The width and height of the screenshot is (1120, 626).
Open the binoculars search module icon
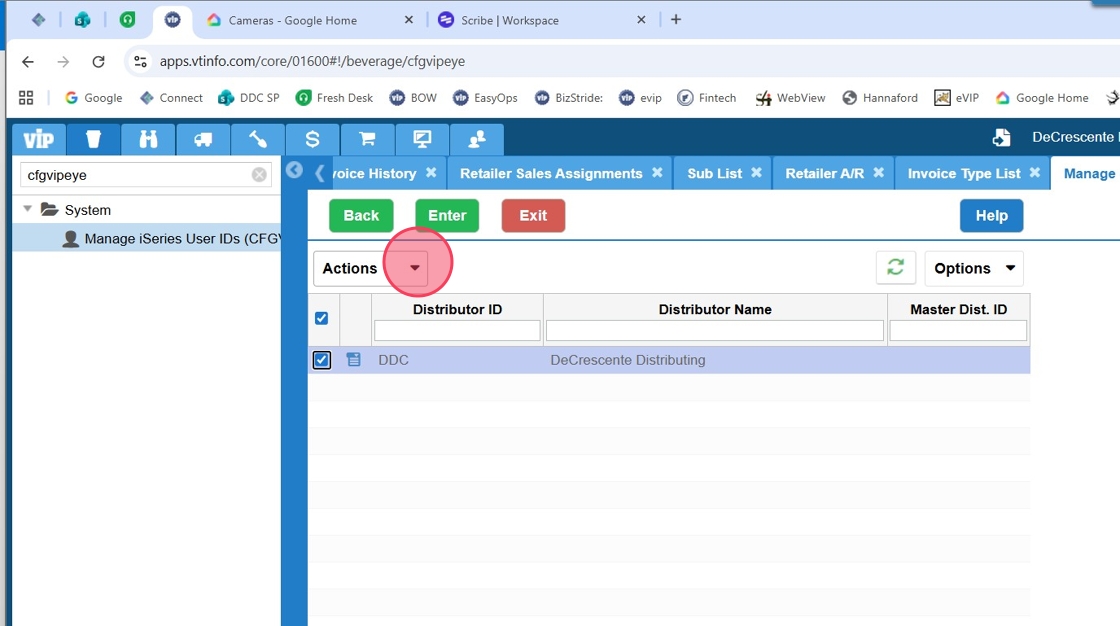pyautogui.click(x=149, y=139)
